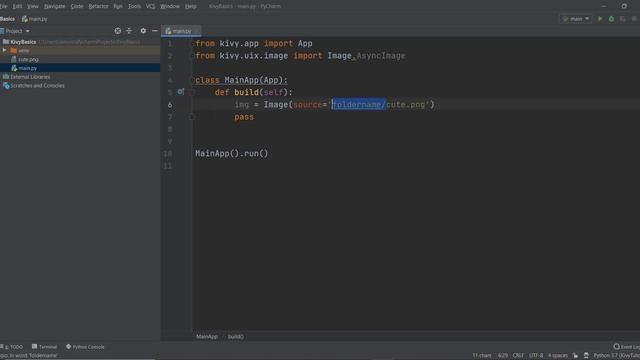Run the main configuration with green play
640x360 pixels.
[x=600, y=19]
